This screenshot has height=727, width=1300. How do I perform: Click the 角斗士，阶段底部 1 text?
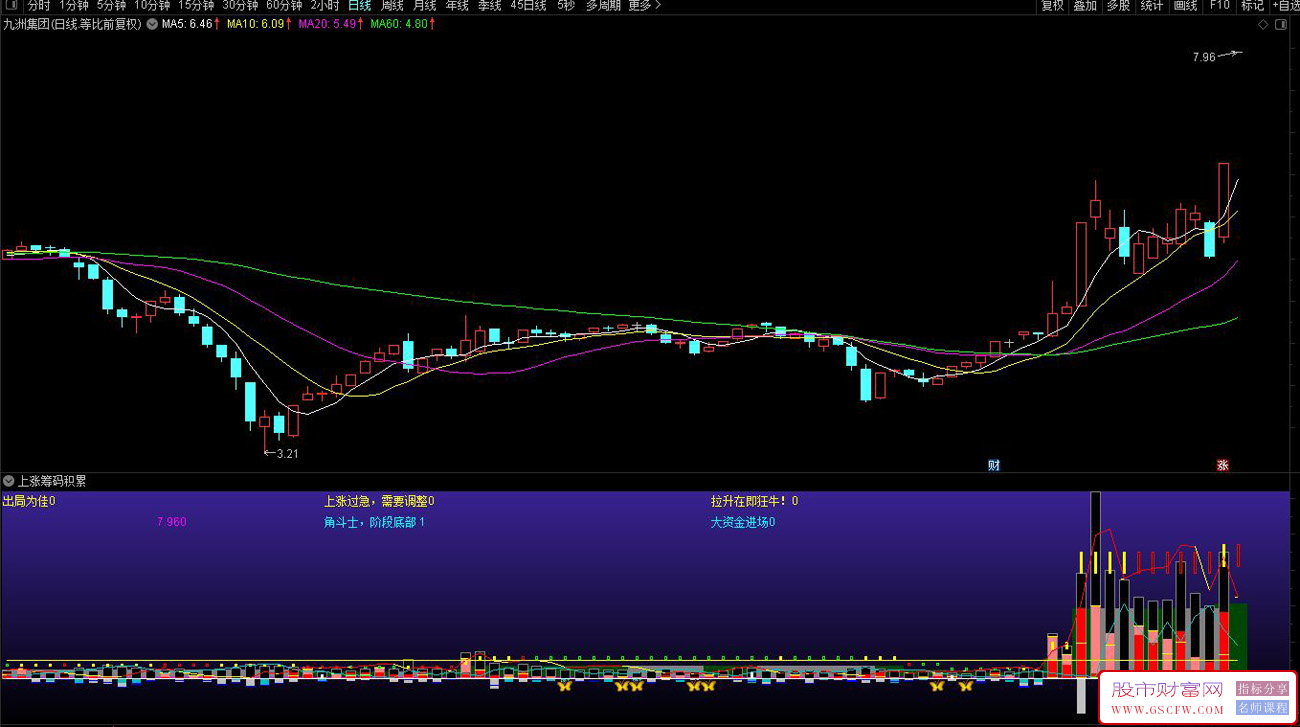point(374,522)
